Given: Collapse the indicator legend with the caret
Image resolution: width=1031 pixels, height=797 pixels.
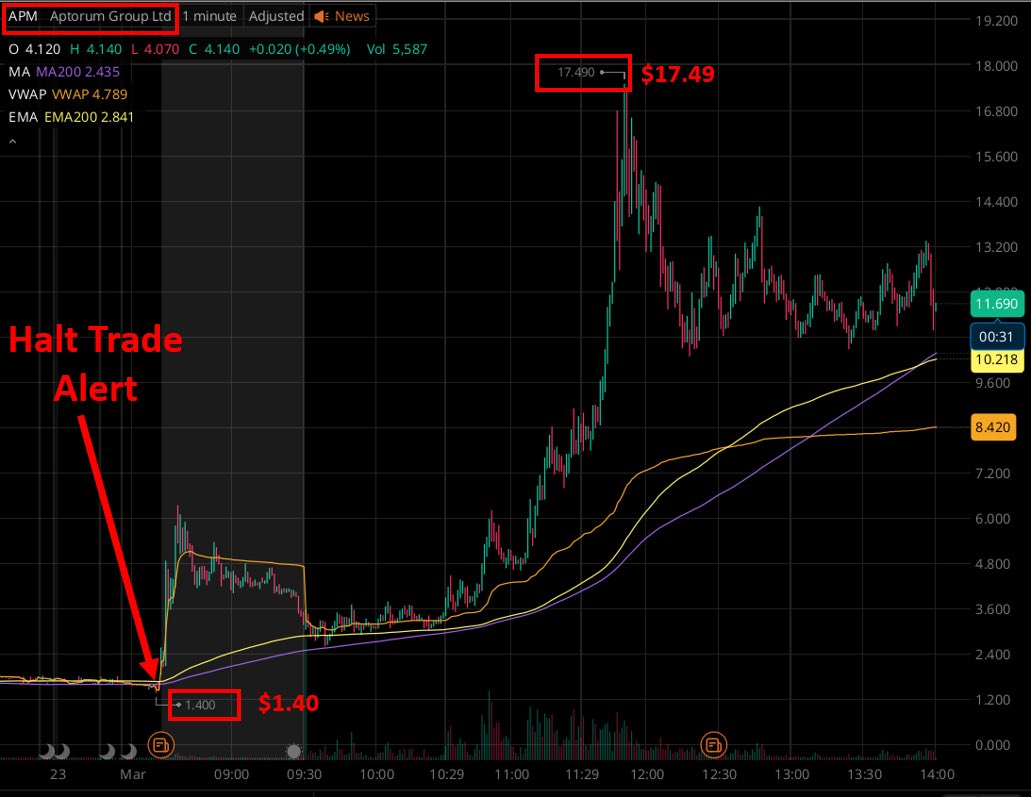Looking at the screenshot, I should pyautogui.click(x=12, y=141).
